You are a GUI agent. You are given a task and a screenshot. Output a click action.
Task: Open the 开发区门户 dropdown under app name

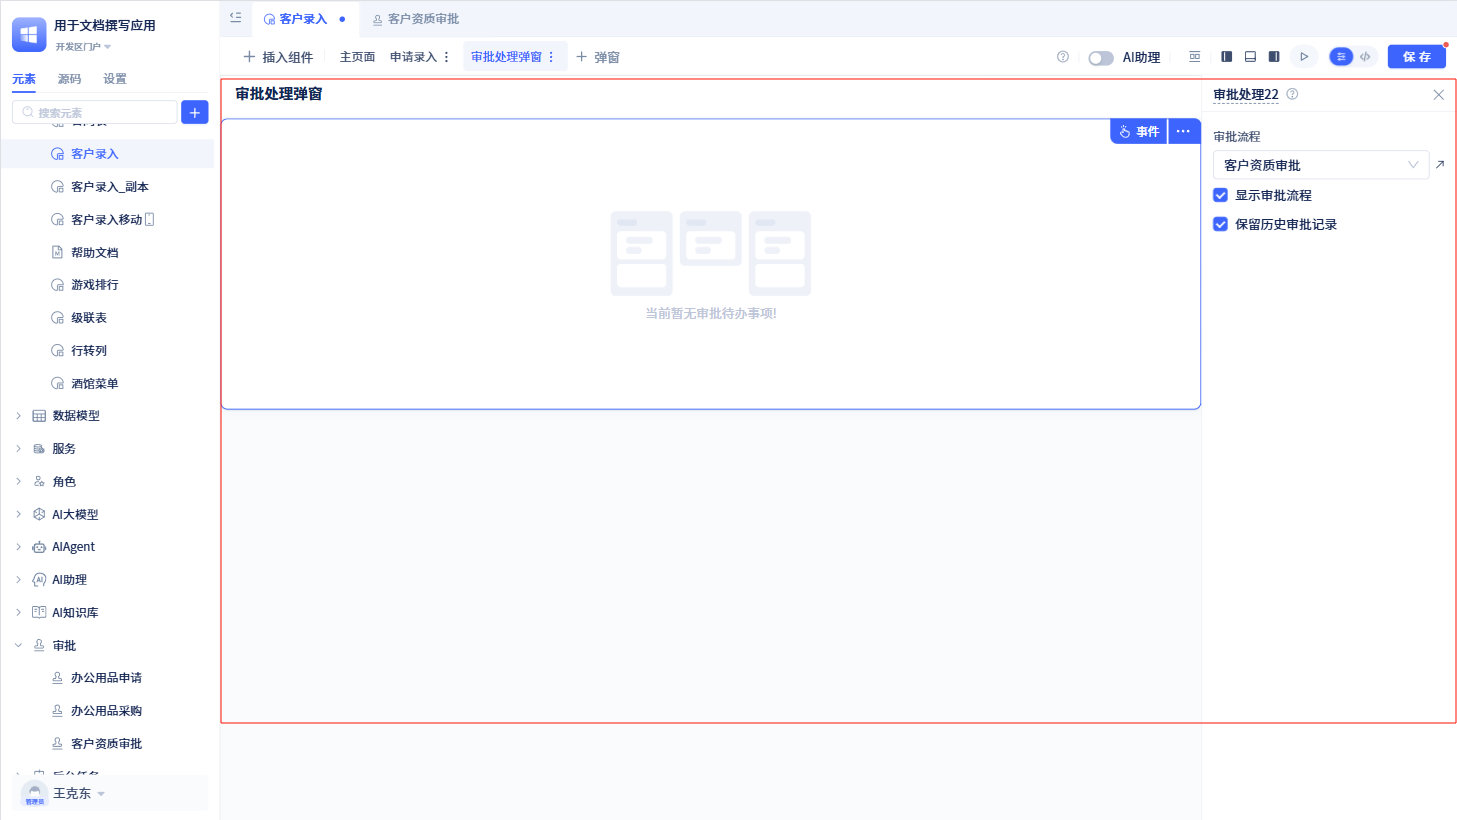click(x=83, y=47)
